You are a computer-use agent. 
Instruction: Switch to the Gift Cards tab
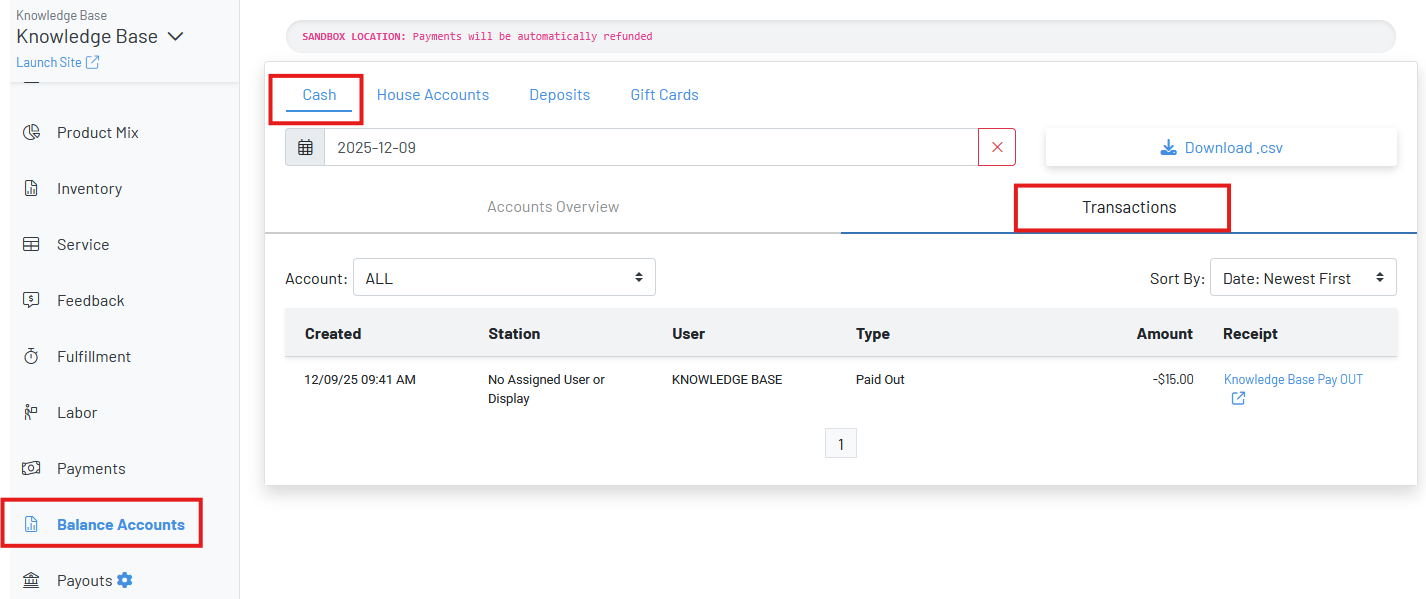click(664, 95)
